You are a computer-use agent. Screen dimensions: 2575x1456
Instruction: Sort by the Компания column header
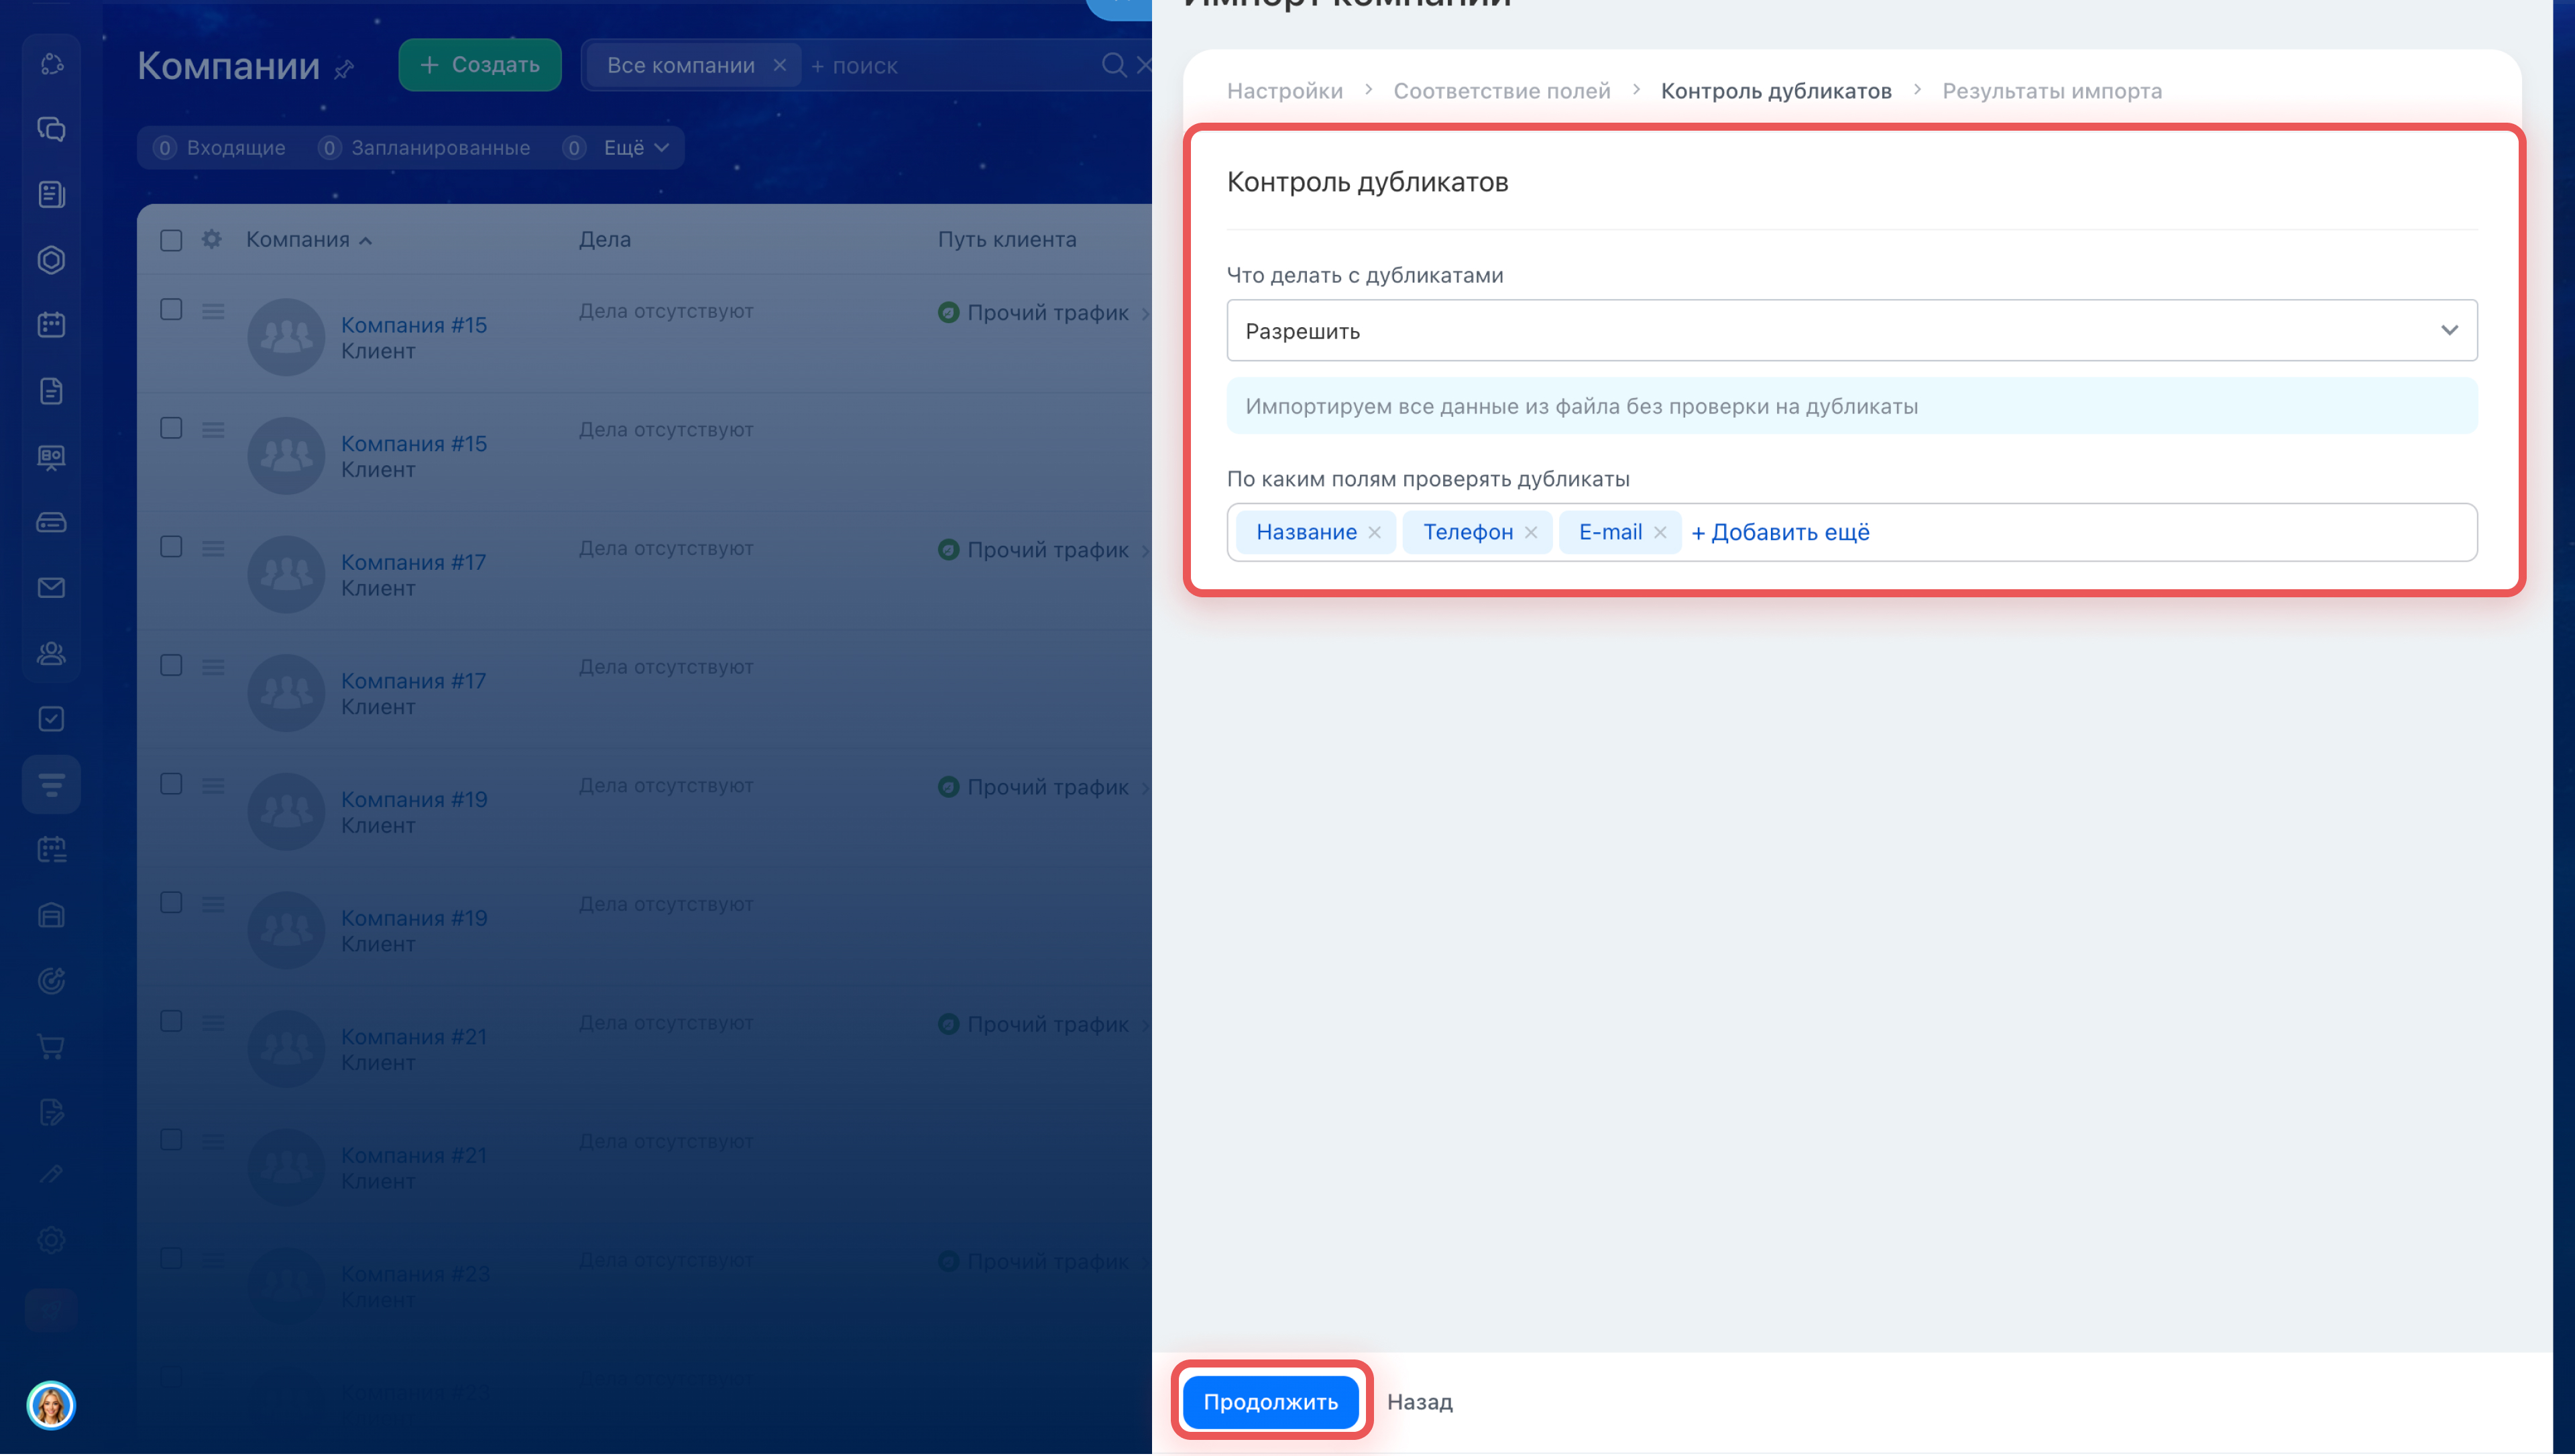298,240
